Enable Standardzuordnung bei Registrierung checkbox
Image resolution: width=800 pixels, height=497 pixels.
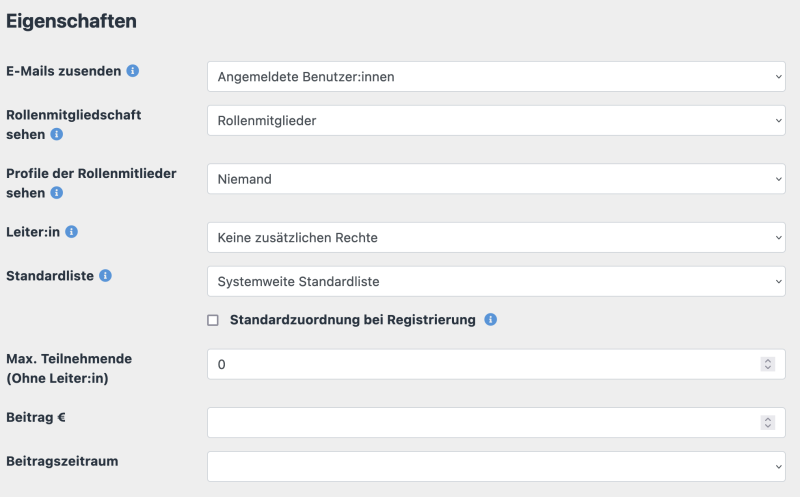click(213, 320)
